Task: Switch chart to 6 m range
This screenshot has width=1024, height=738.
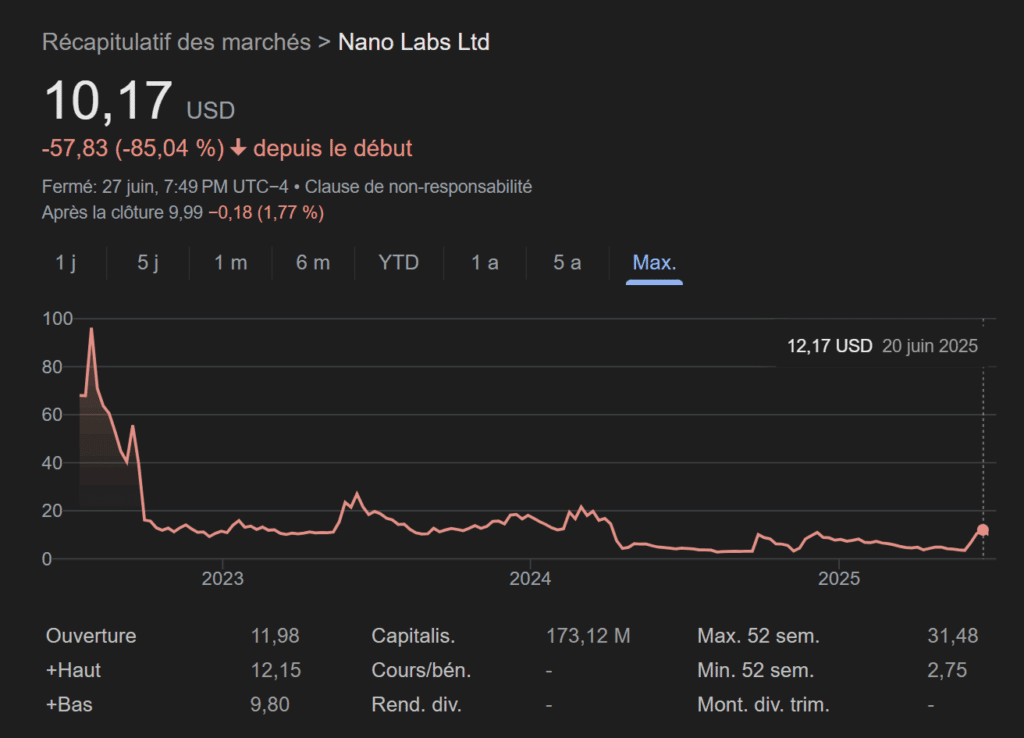Action: (313, 263)
